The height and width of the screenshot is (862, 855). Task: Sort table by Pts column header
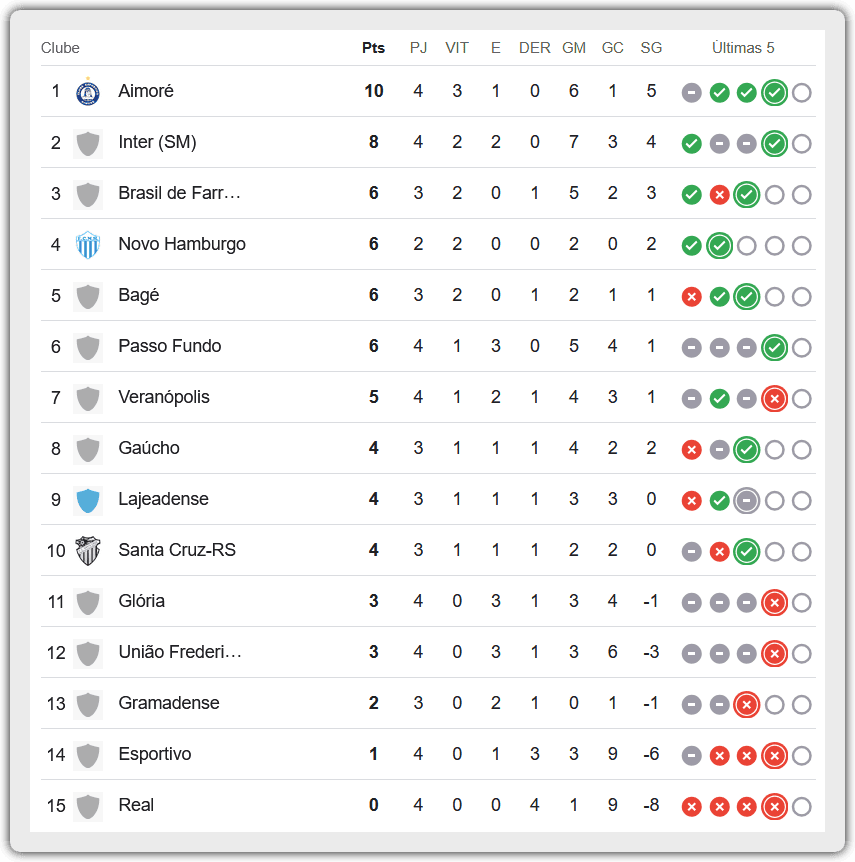coord(373,48)
